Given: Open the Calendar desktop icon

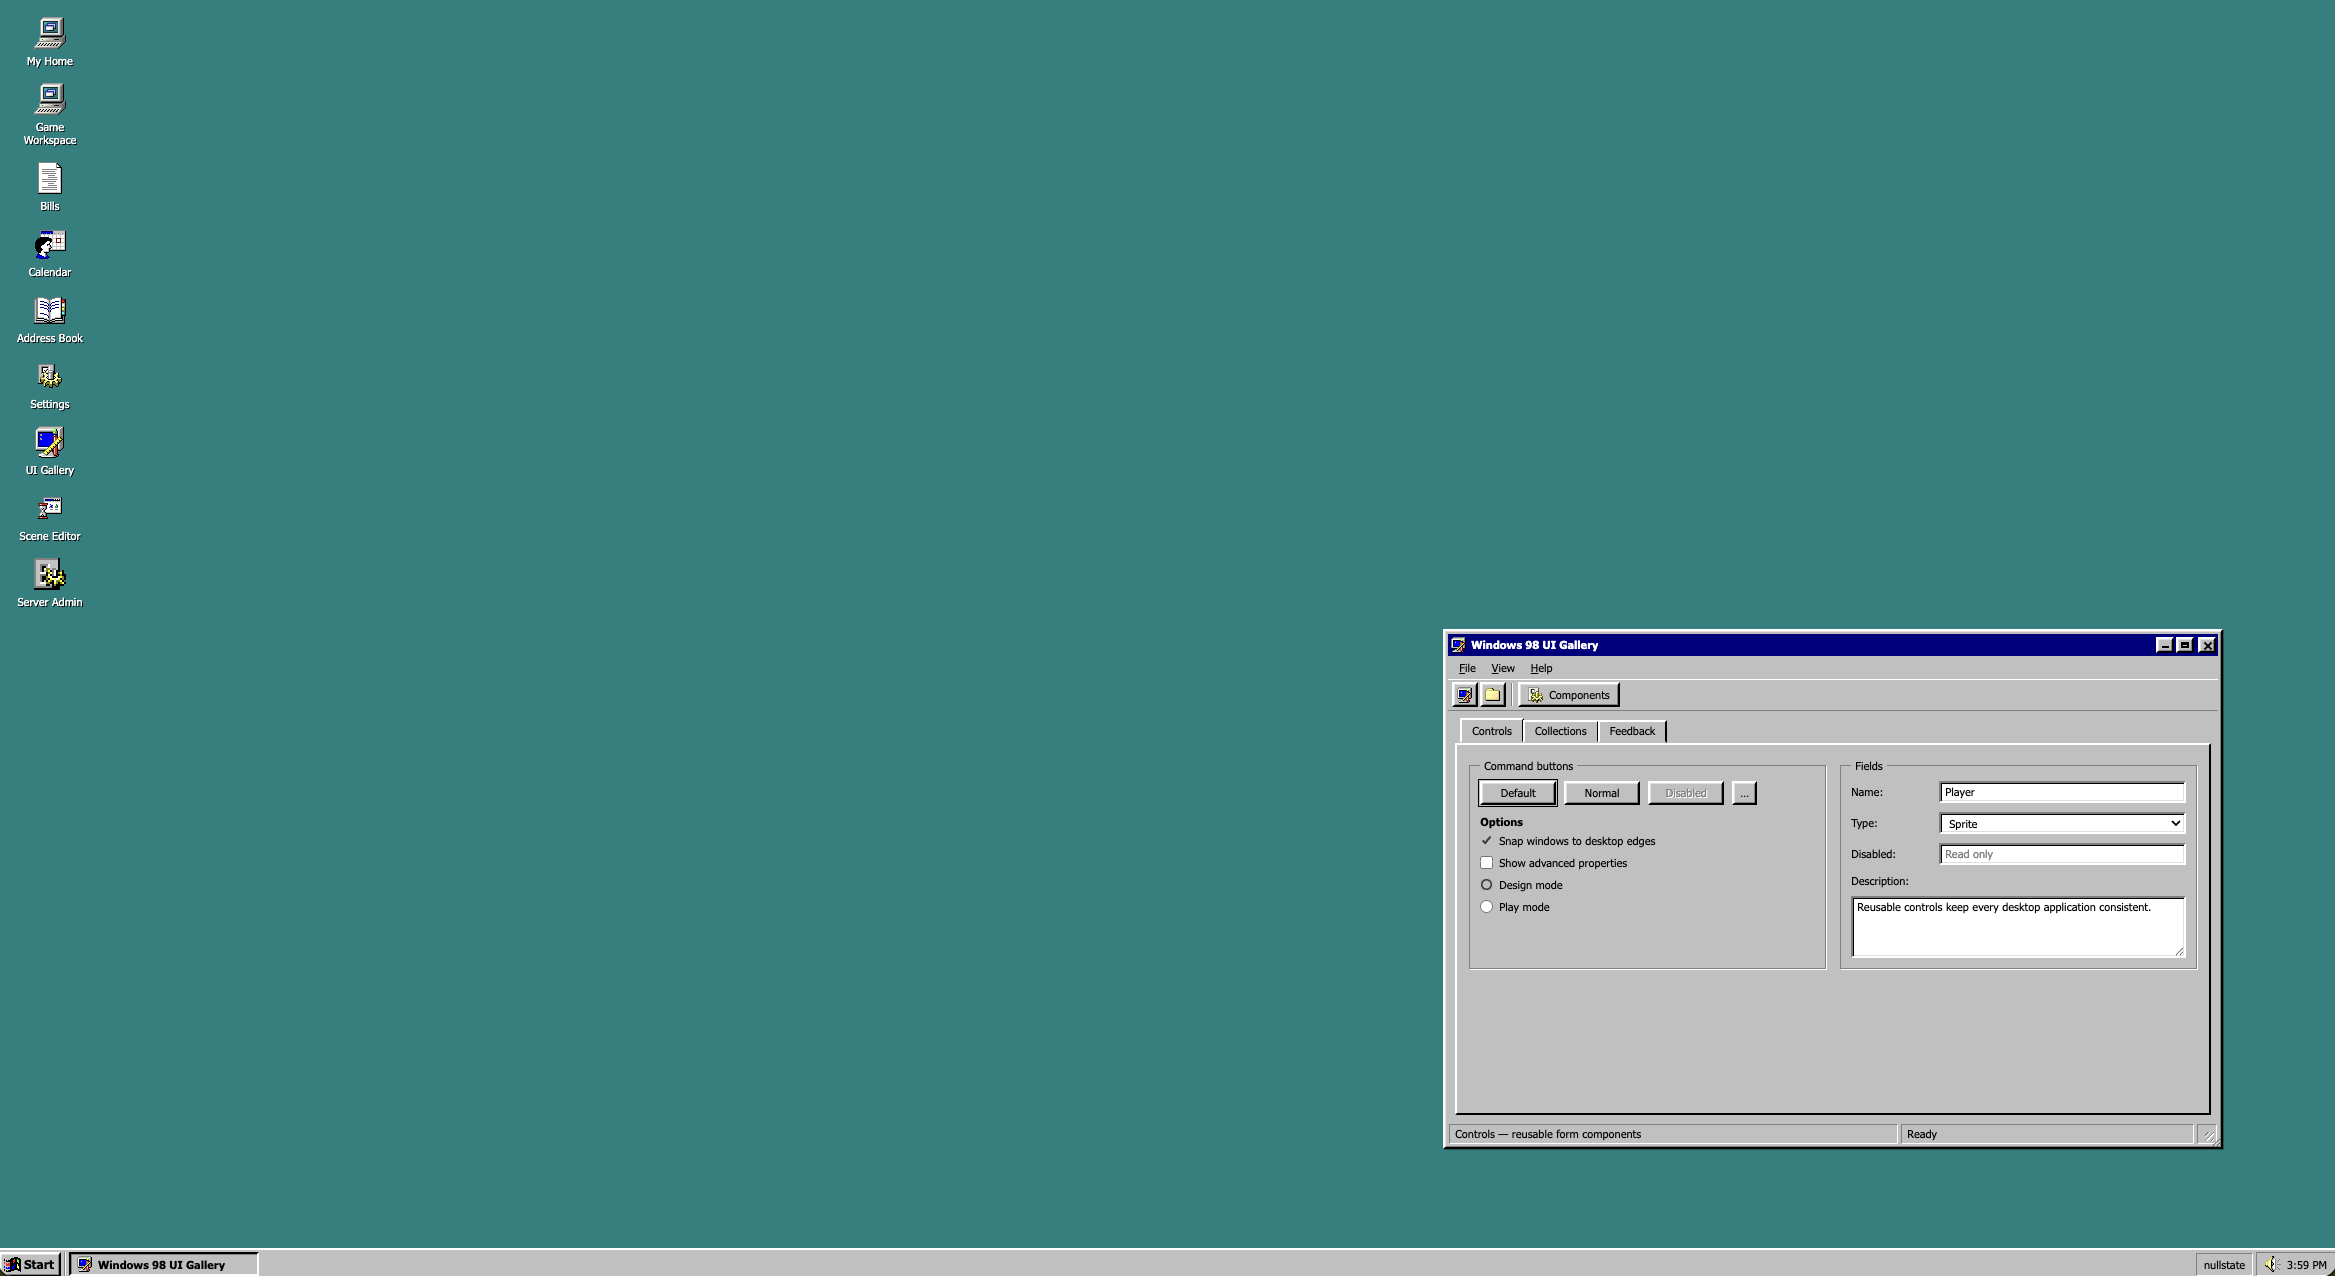Looking at the screenshot, I should click(x=49, y=253).
